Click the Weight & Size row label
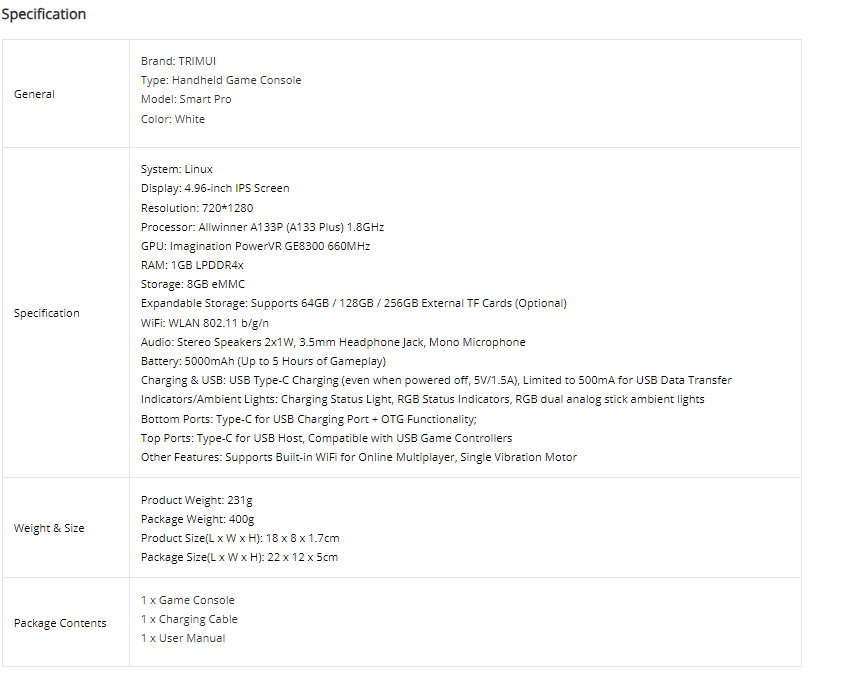 pos(49,528)
